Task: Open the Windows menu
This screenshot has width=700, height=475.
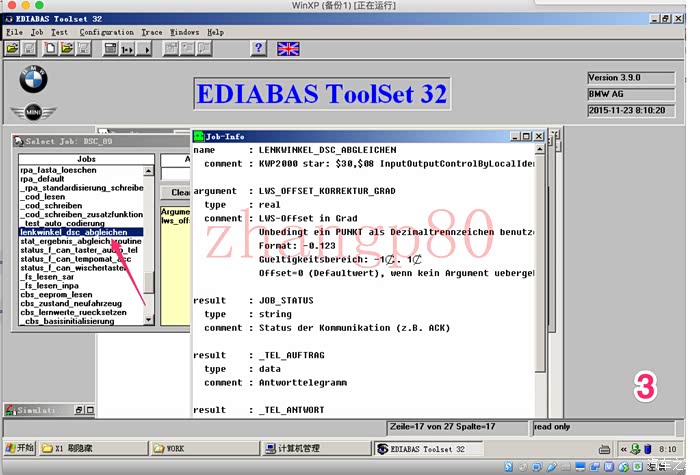Action: pyautogui.click(x=185, y=32)
